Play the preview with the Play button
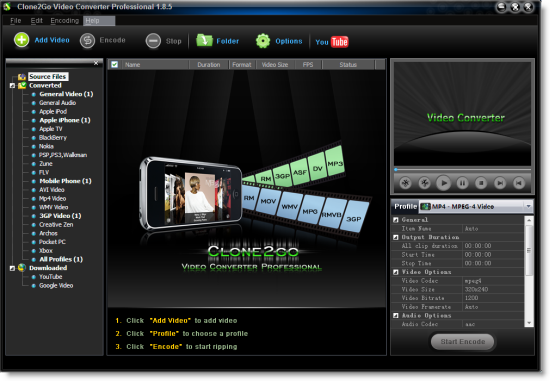Screen dimensions: 550x381 [x=443, y=183]
